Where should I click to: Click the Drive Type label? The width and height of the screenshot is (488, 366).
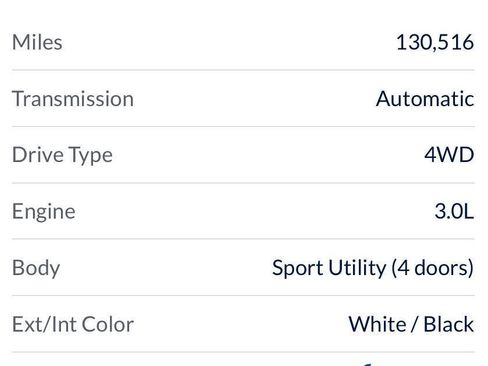(x=62, y=155)
